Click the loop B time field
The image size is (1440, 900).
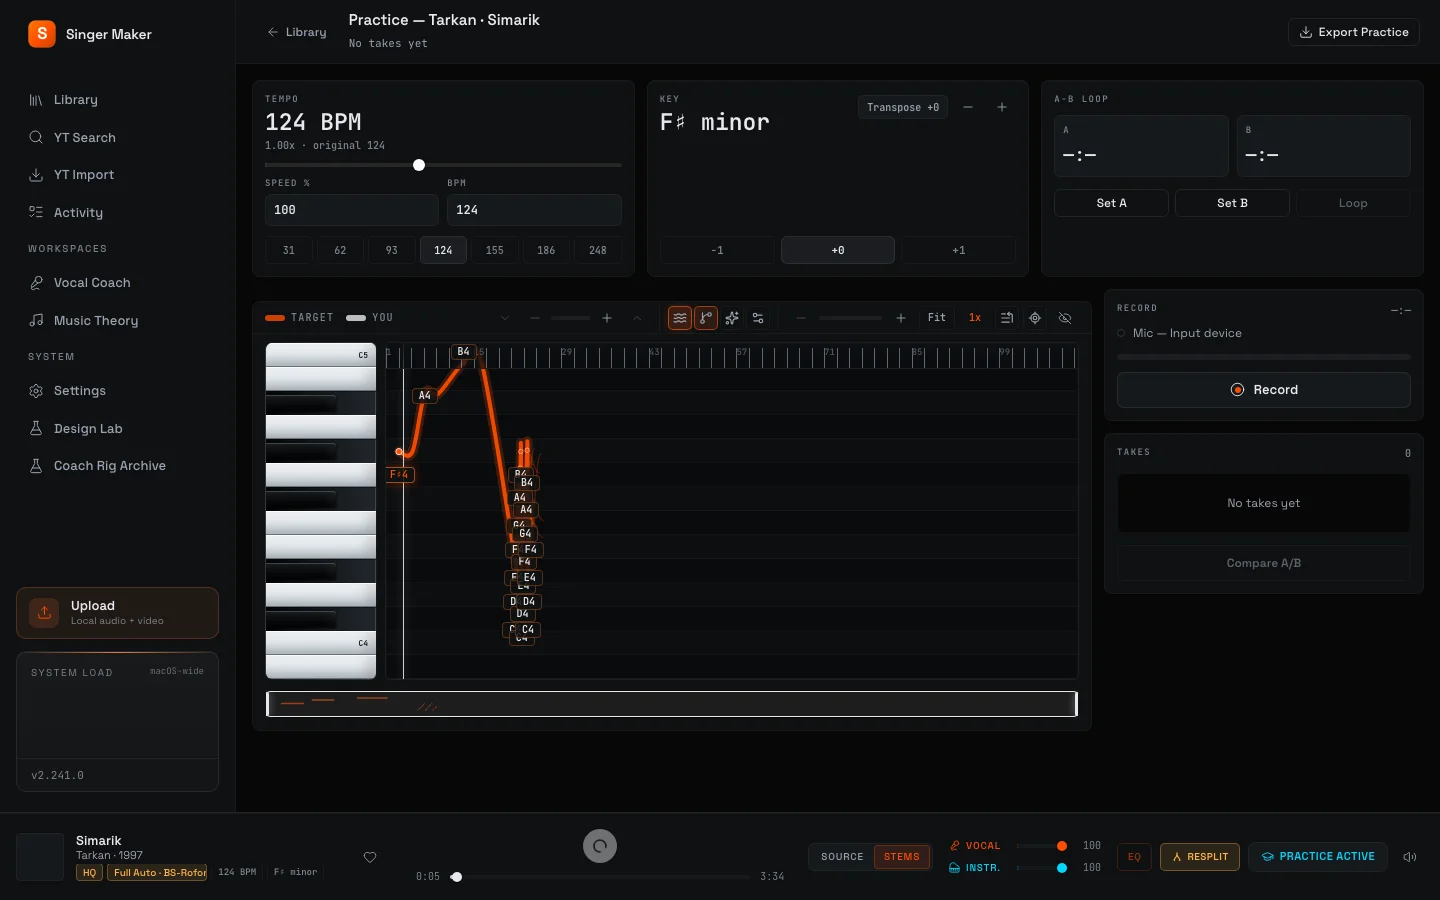(x=1323, y=146)
